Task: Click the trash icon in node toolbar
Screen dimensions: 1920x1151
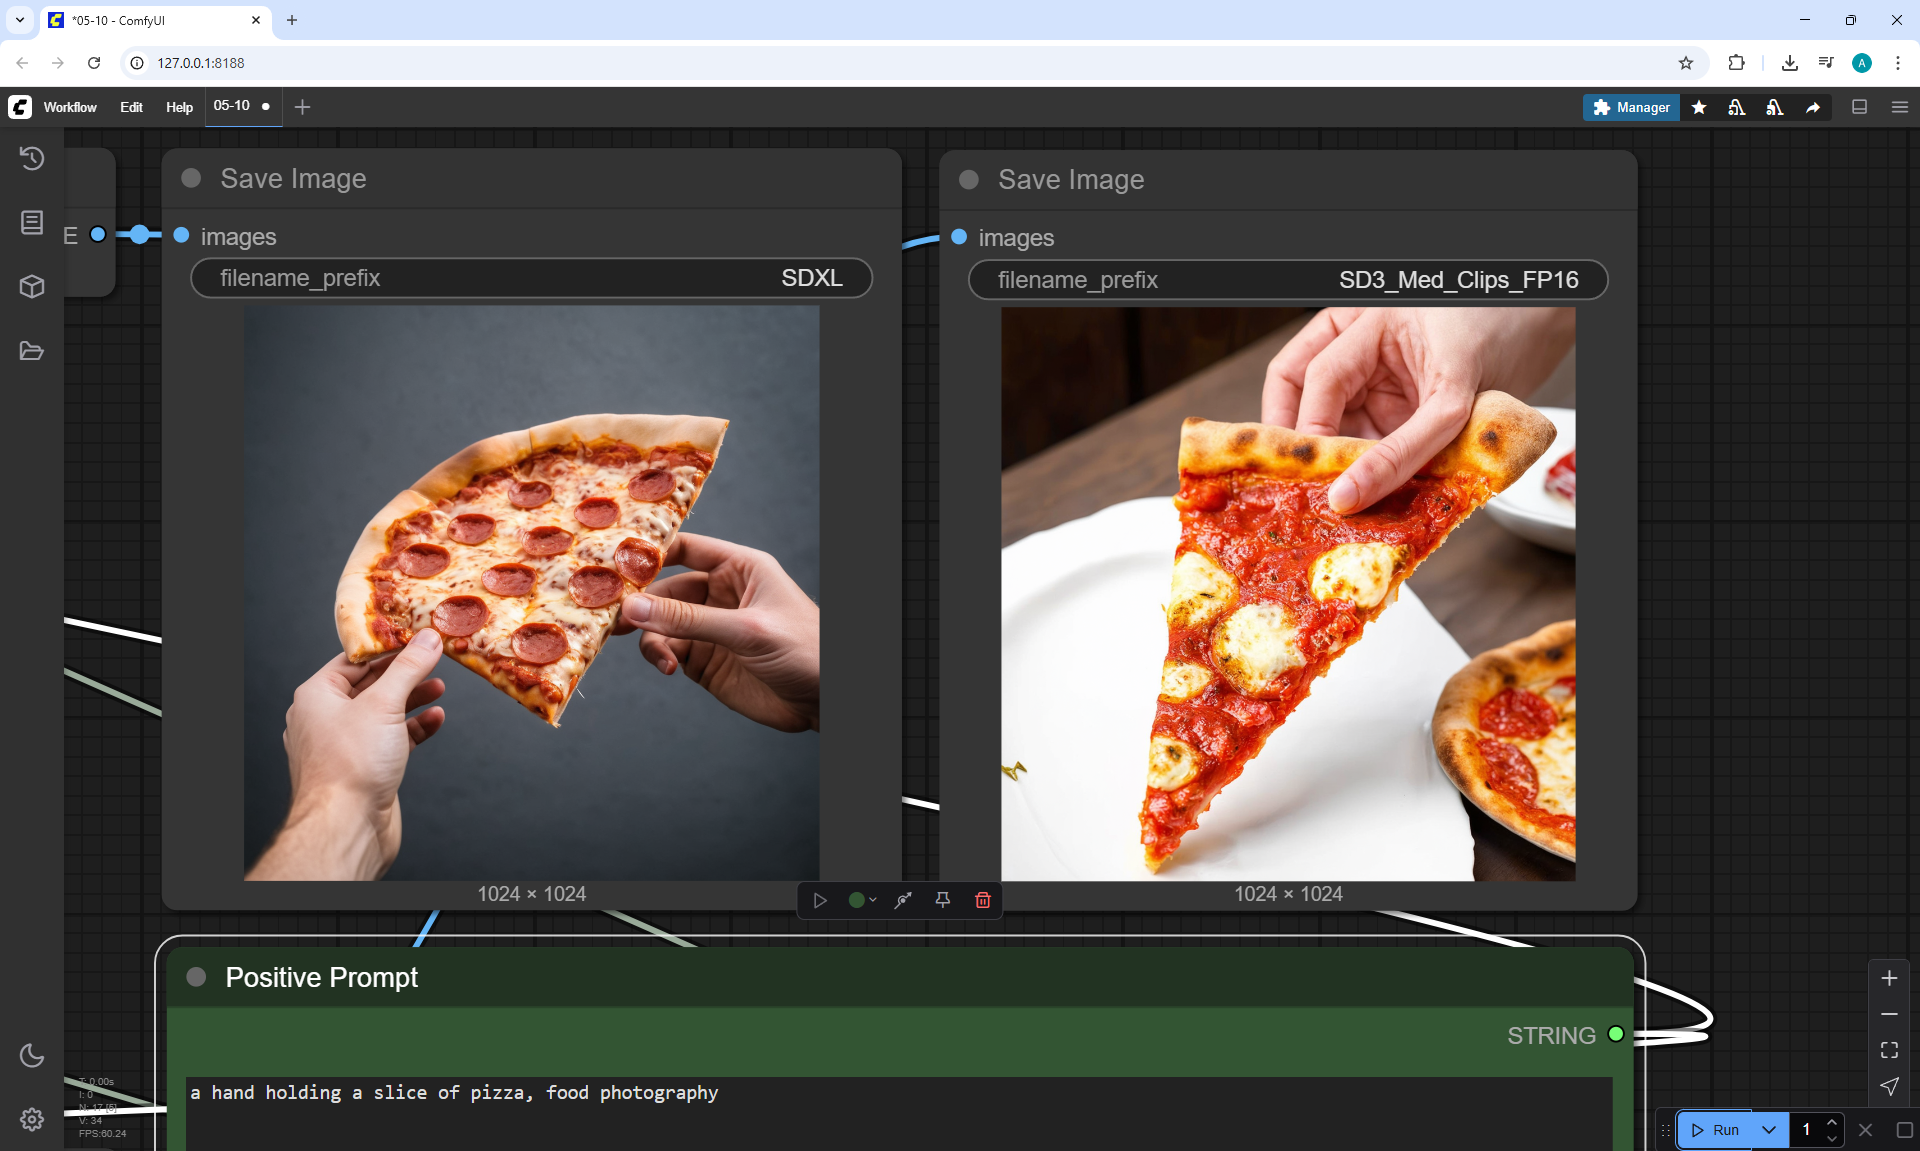Action: point(982,900)
